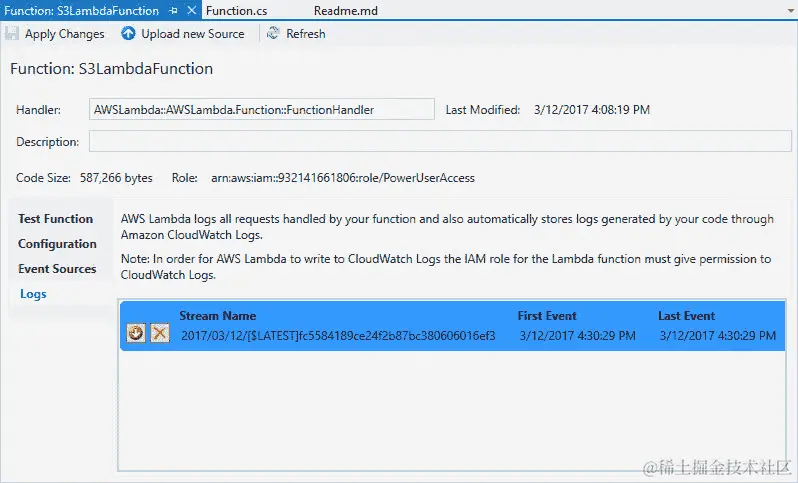Click the Refresh button label
The image size is (798, 483).
coord(305,34)
